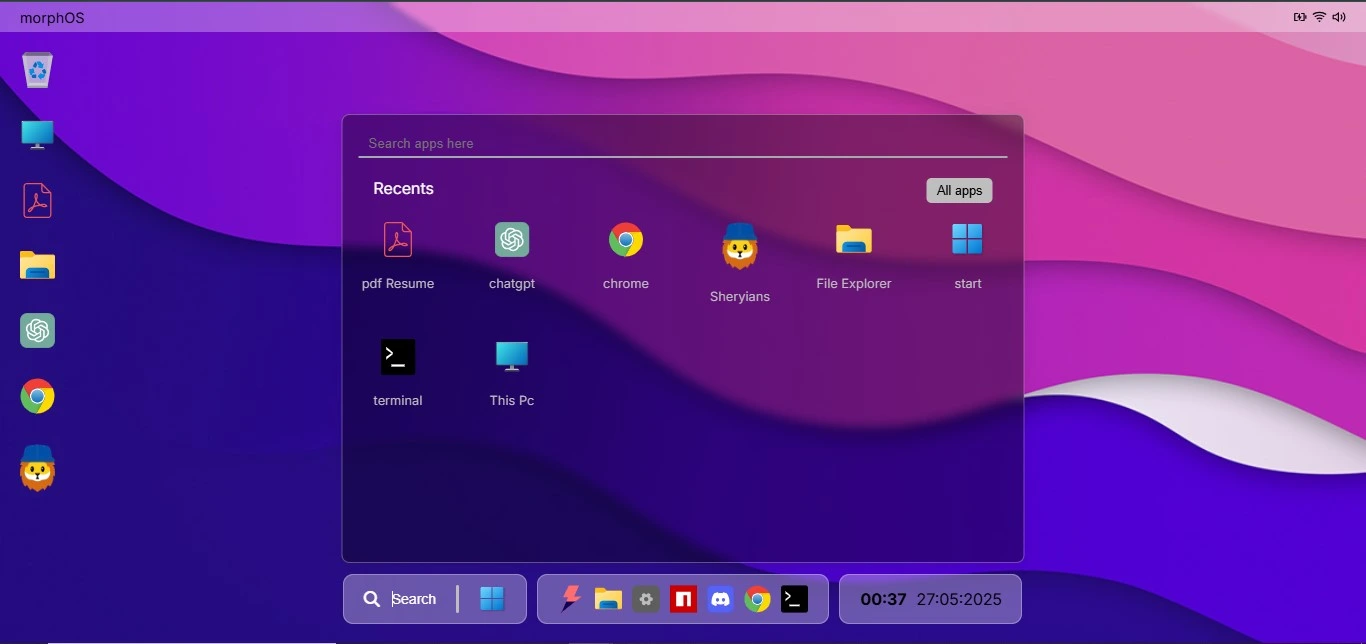Open the Recycle Bin on the desktop
Viewport: 1366px width, 644px height.
pyautogui.click(x=38, y=70)
